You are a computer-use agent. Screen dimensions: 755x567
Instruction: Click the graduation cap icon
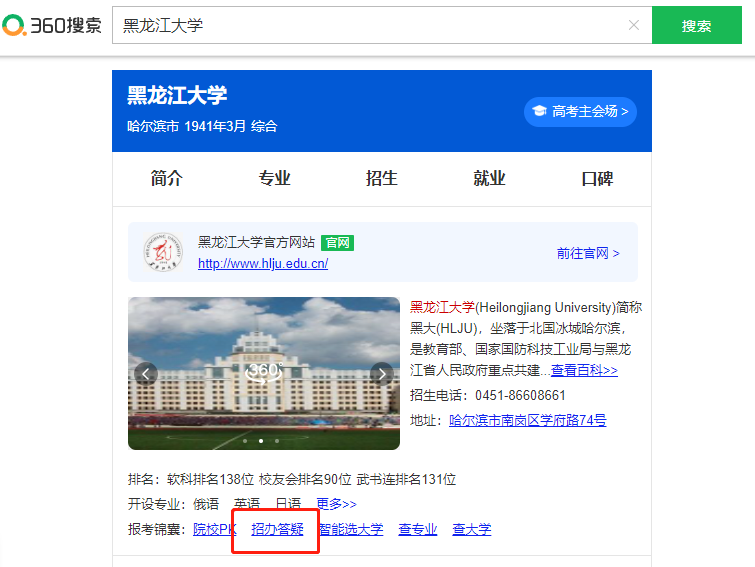coord(539,111)
